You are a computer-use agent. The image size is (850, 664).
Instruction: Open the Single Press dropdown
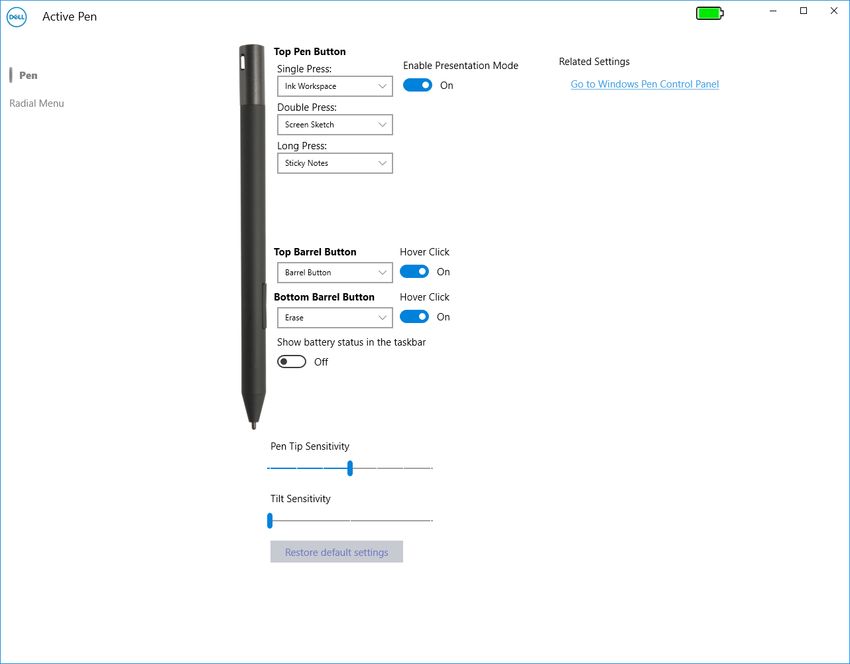(x=334, y=86)
